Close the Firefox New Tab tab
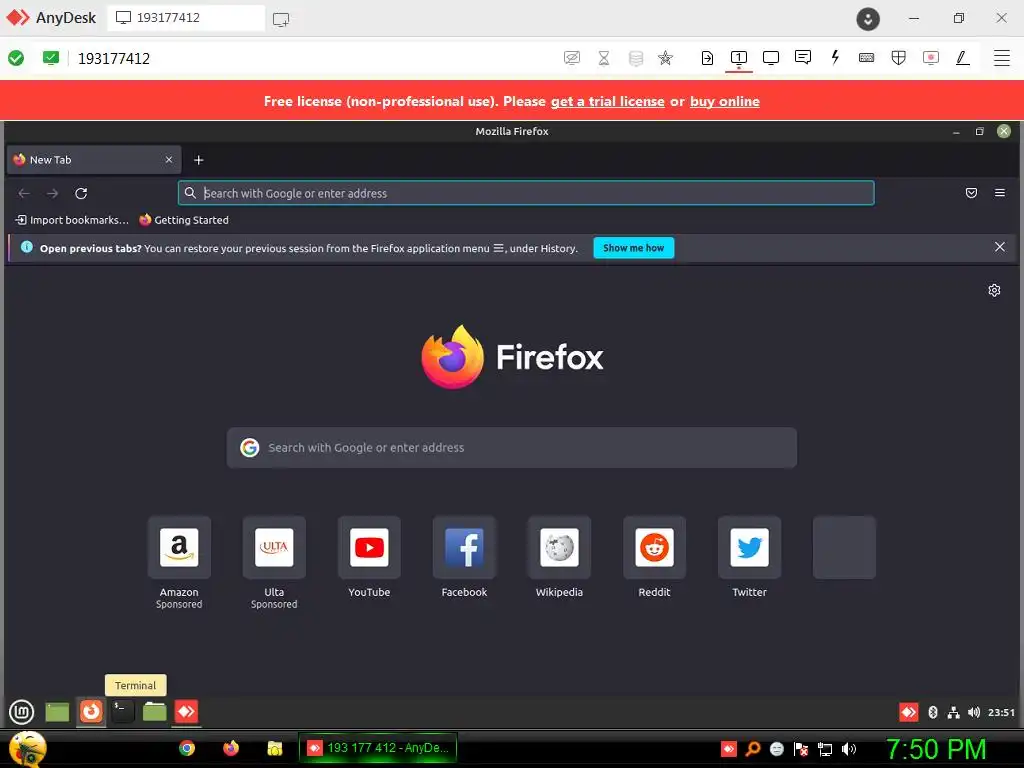The width and height of the screenshot is (1024, 768). (x=168, y=160)
